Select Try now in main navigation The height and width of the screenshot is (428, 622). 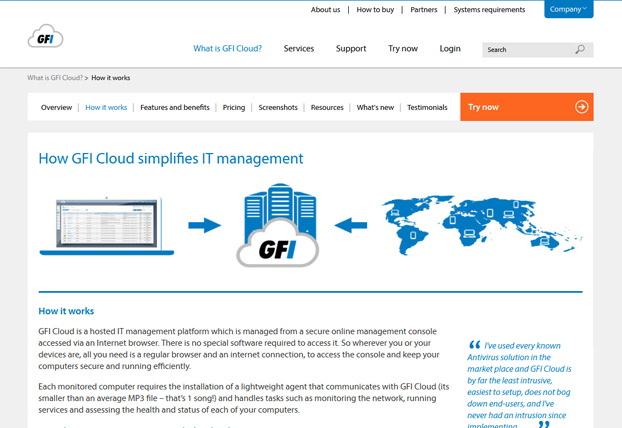pos(403,48)
